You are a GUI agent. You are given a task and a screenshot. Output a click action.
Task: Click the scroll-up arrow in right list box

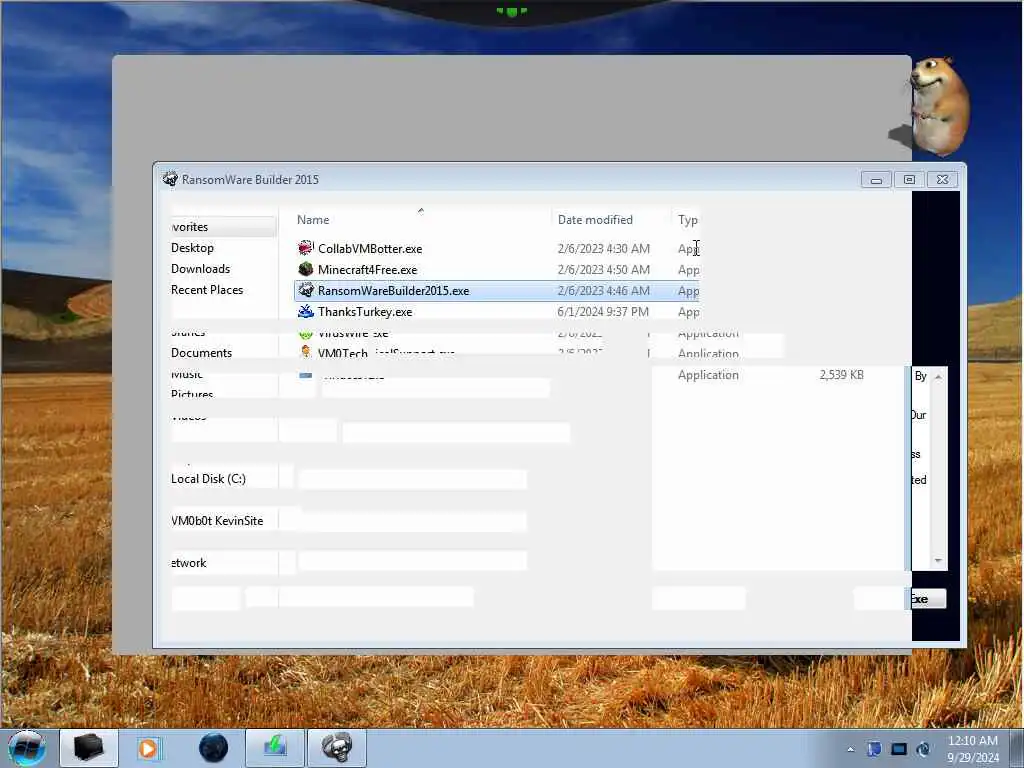(x=938, y=376)
